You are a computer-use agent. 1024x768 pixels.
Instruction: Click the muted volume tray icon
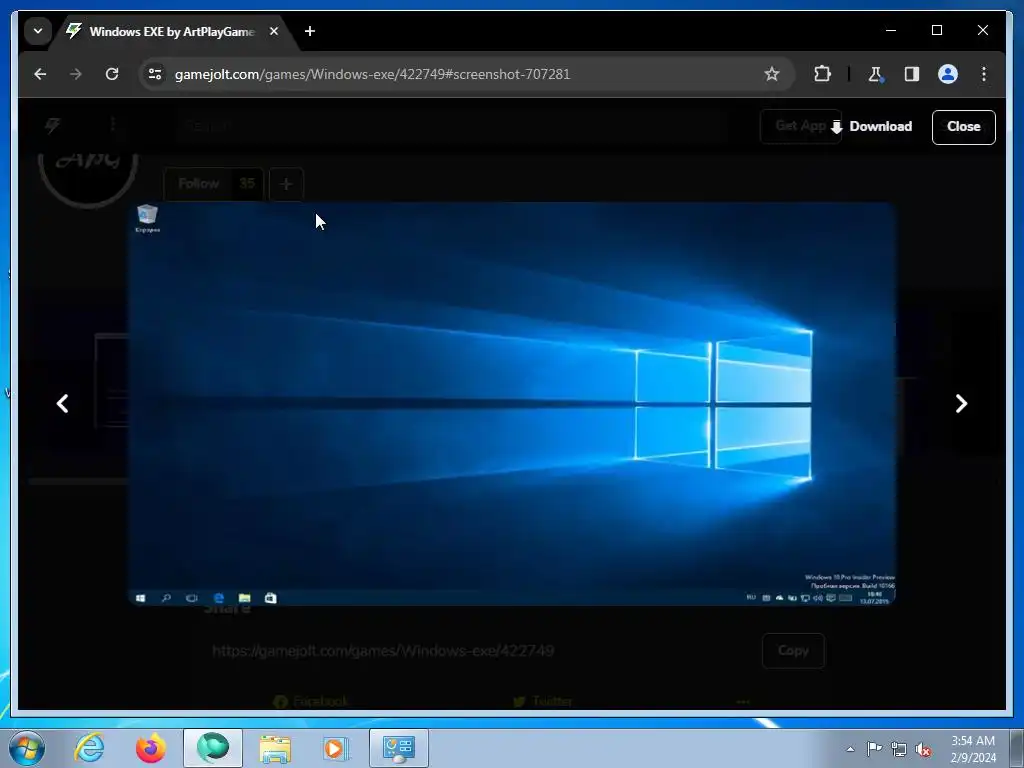tap(923, 749)
